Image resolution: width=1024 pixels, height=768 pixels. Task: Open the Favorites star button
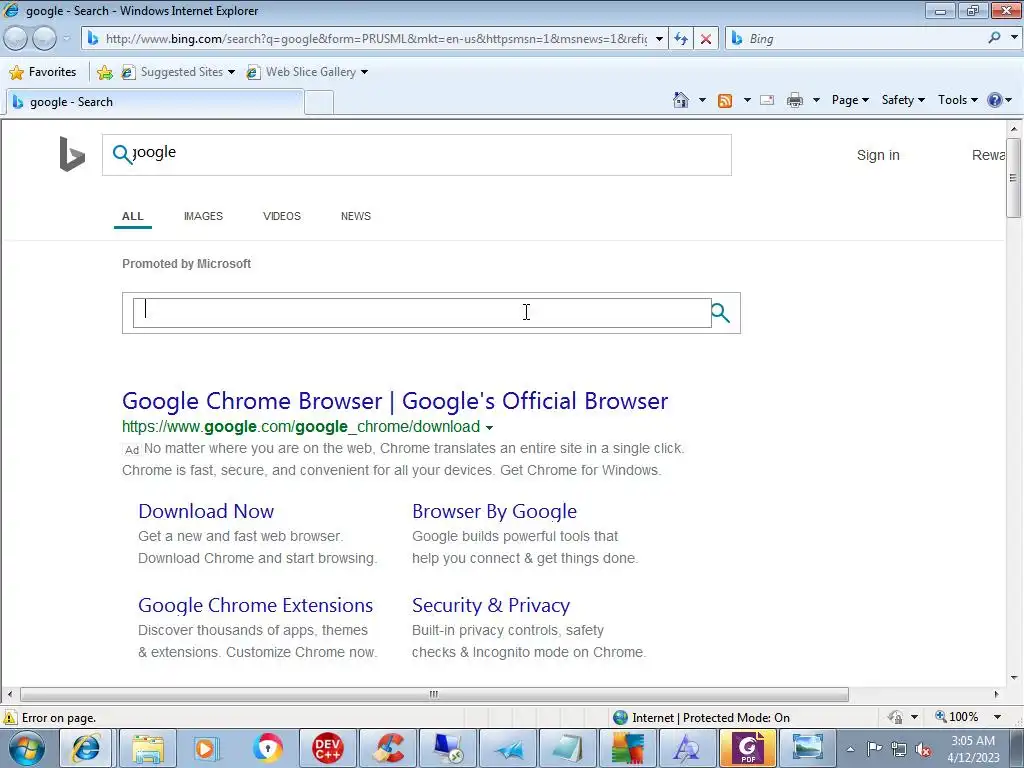(x=43, y=72)
